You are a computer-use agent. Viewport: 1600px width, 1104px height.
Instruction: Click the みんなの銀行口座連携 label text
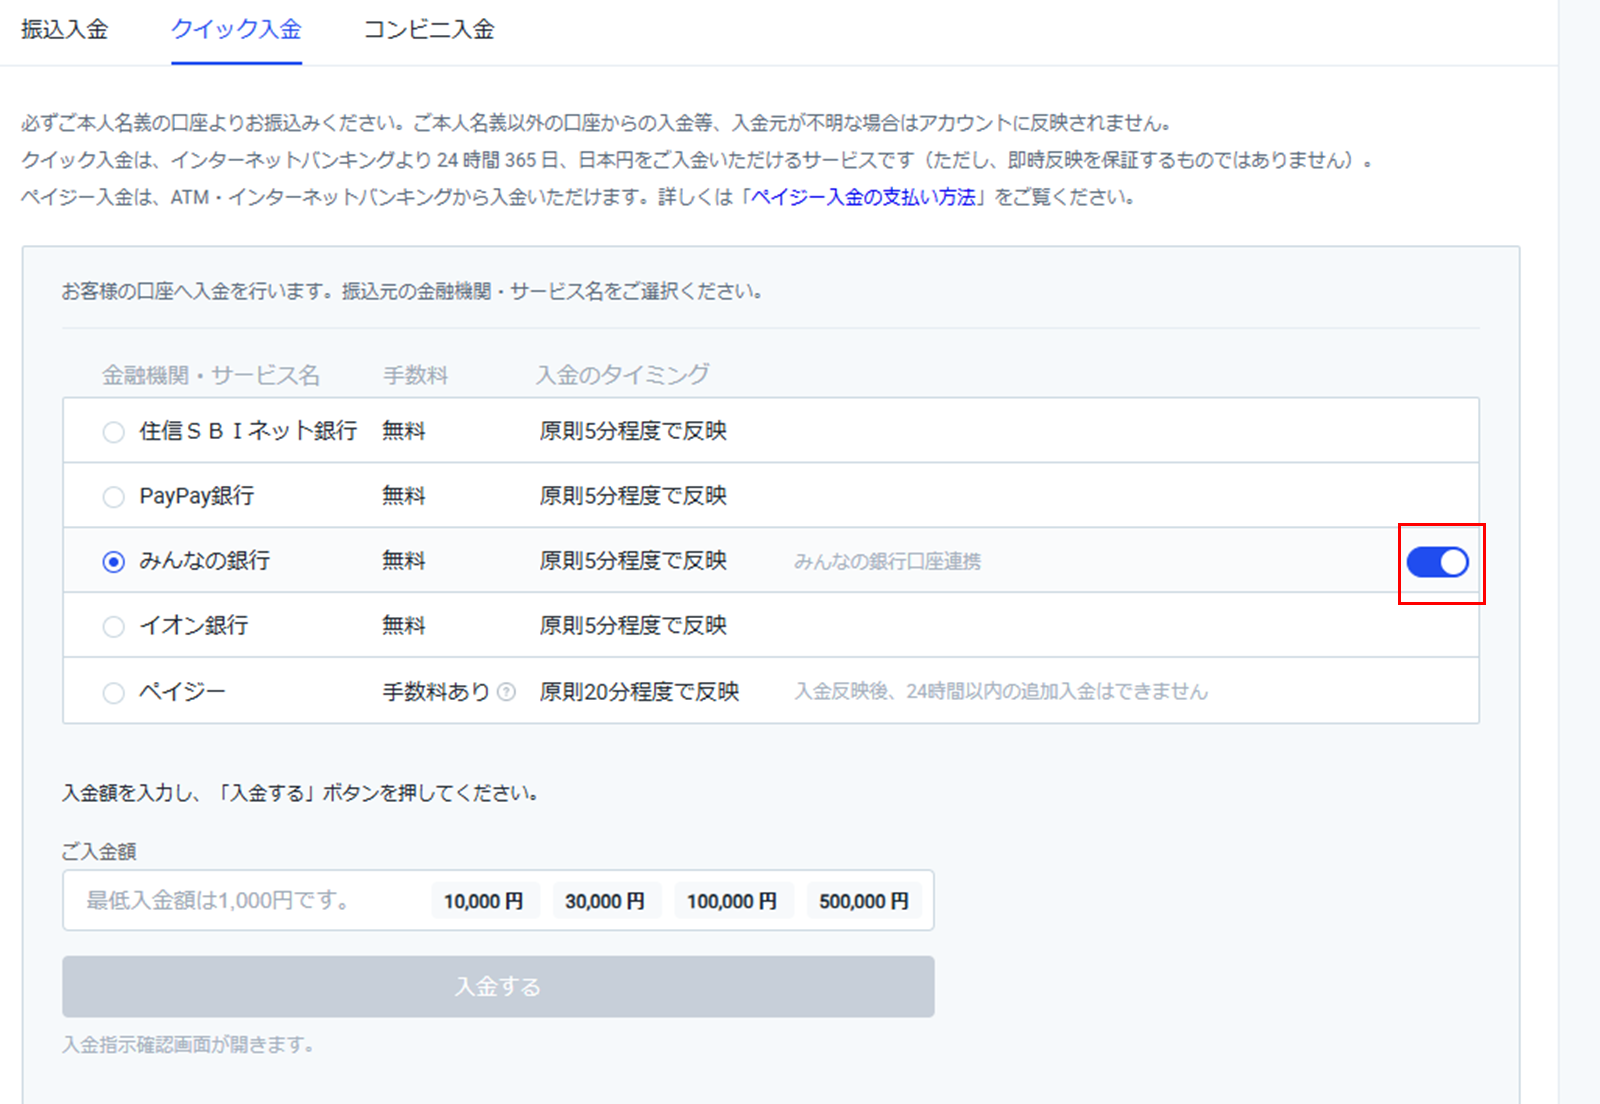pos(887,562)
